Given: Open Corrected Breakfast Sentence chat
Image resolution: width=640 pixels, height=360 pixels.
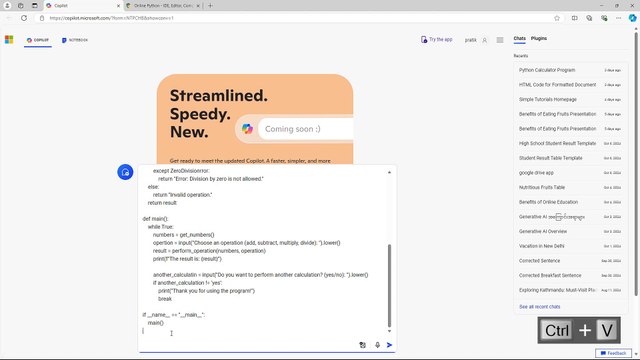Looking at the screenshot, I should coord(570,276).
